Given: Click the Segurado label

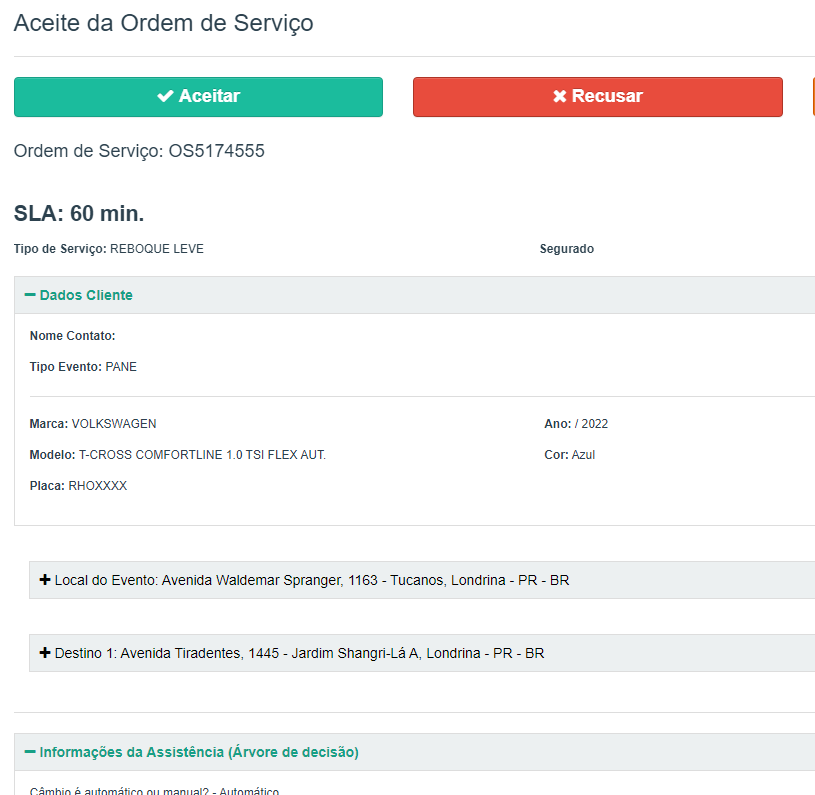Looking at the screenshot, I should pyautogui.click(x=566, y=249).
